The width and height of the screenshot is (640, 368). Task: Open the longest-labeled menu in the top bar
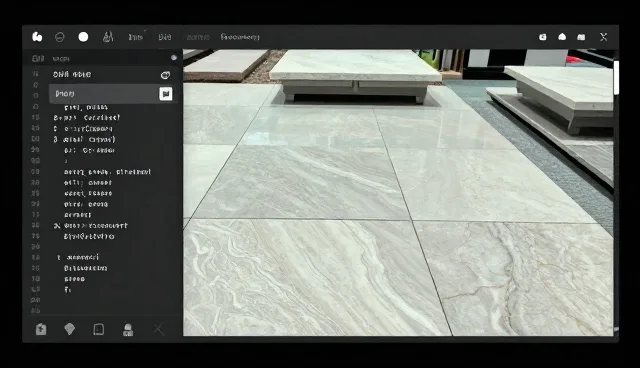coord(240,37)
